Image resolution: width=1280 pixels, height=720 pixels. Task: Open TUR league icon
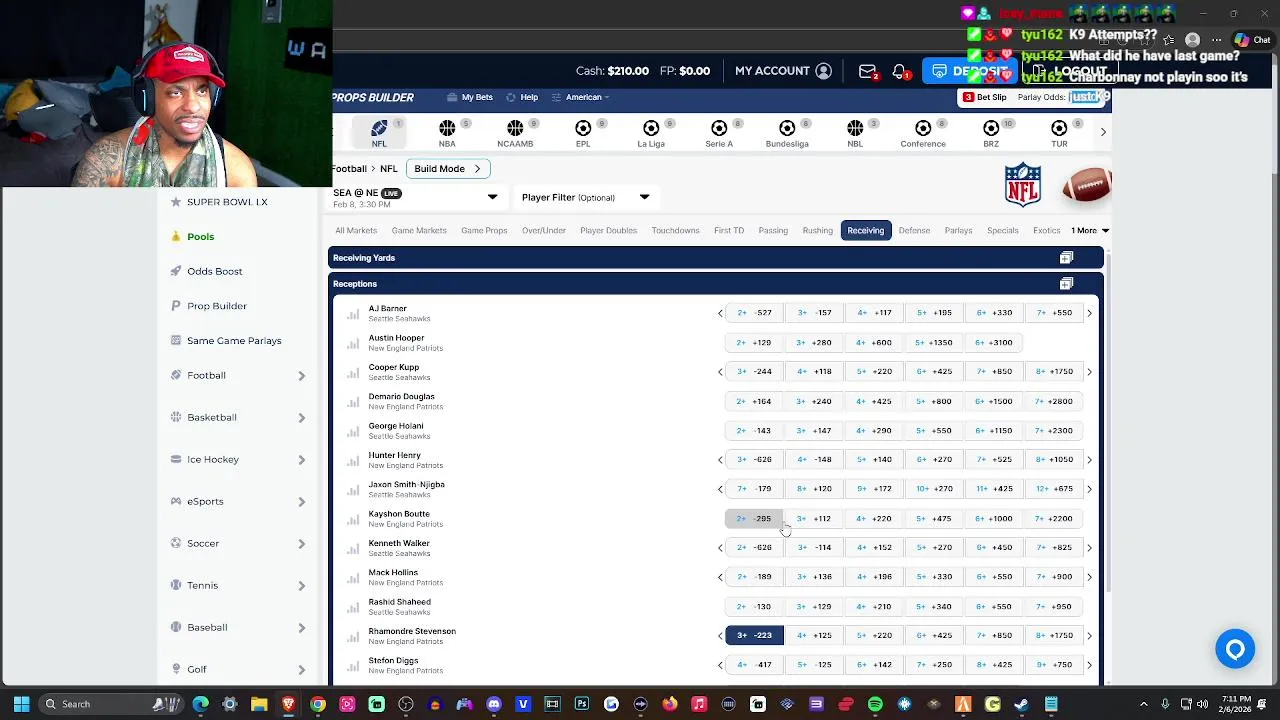1059,133
